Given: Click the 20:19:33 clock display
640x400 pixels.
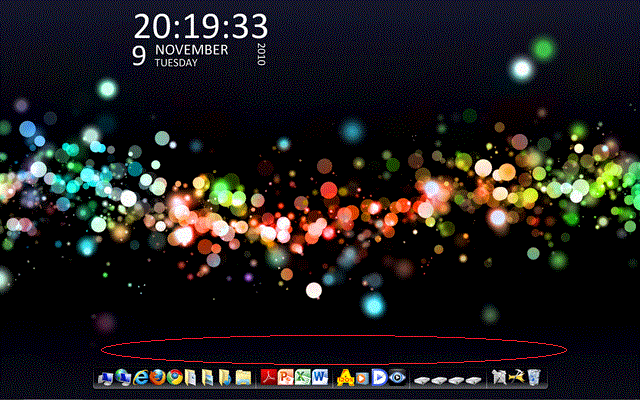Looking at the screenshot, I should coord(201,27).
